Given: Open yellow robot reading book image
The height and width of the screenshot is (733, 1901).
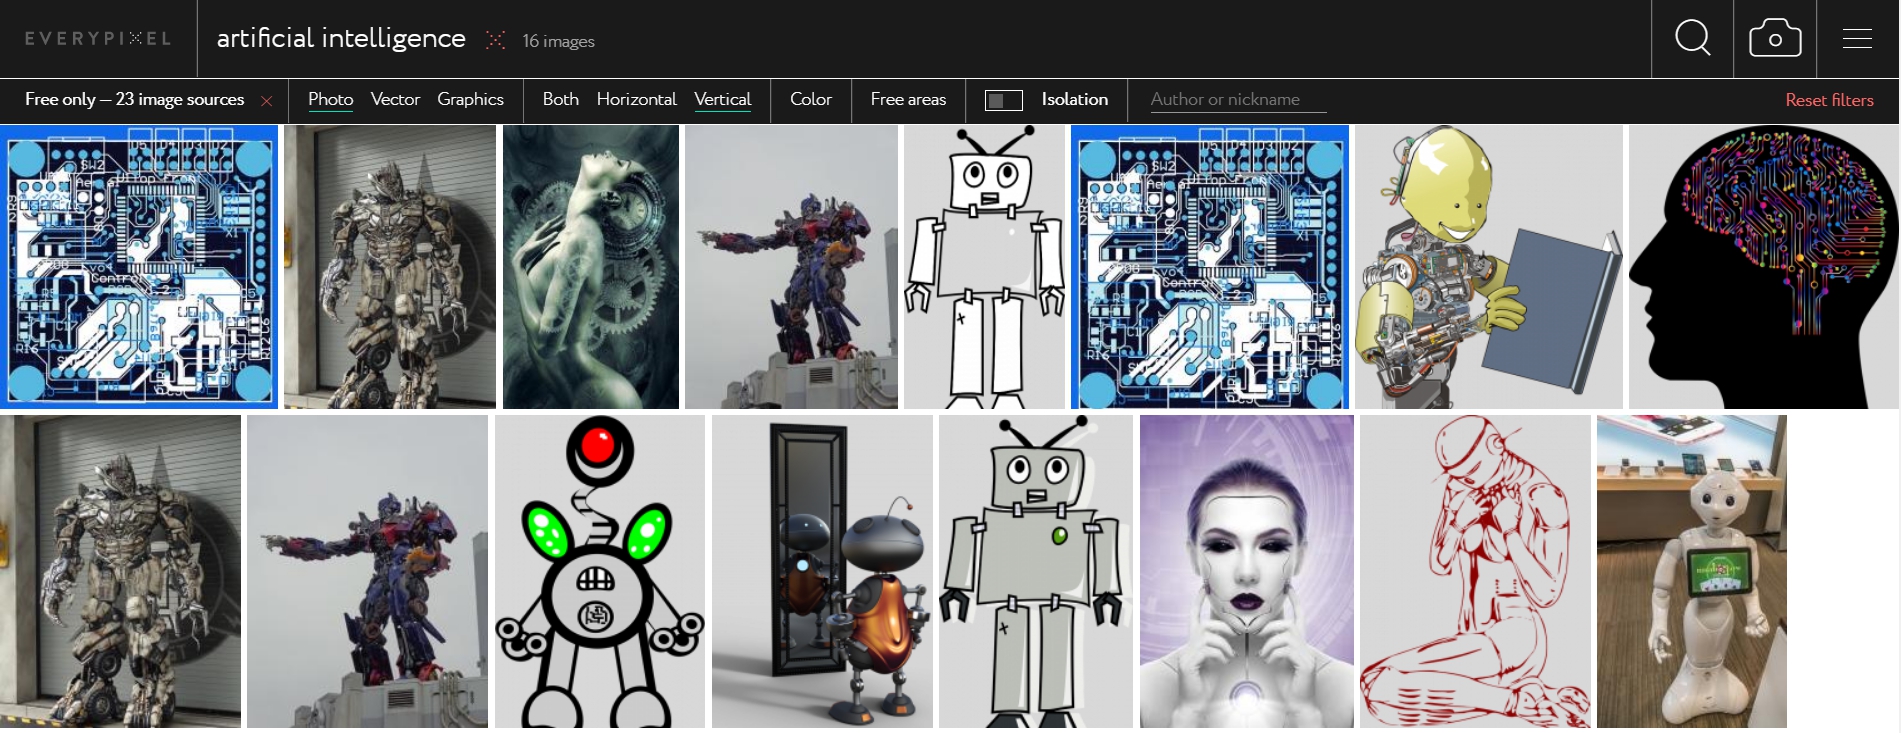Looking at the screenshot, I should click(1489, 267).
